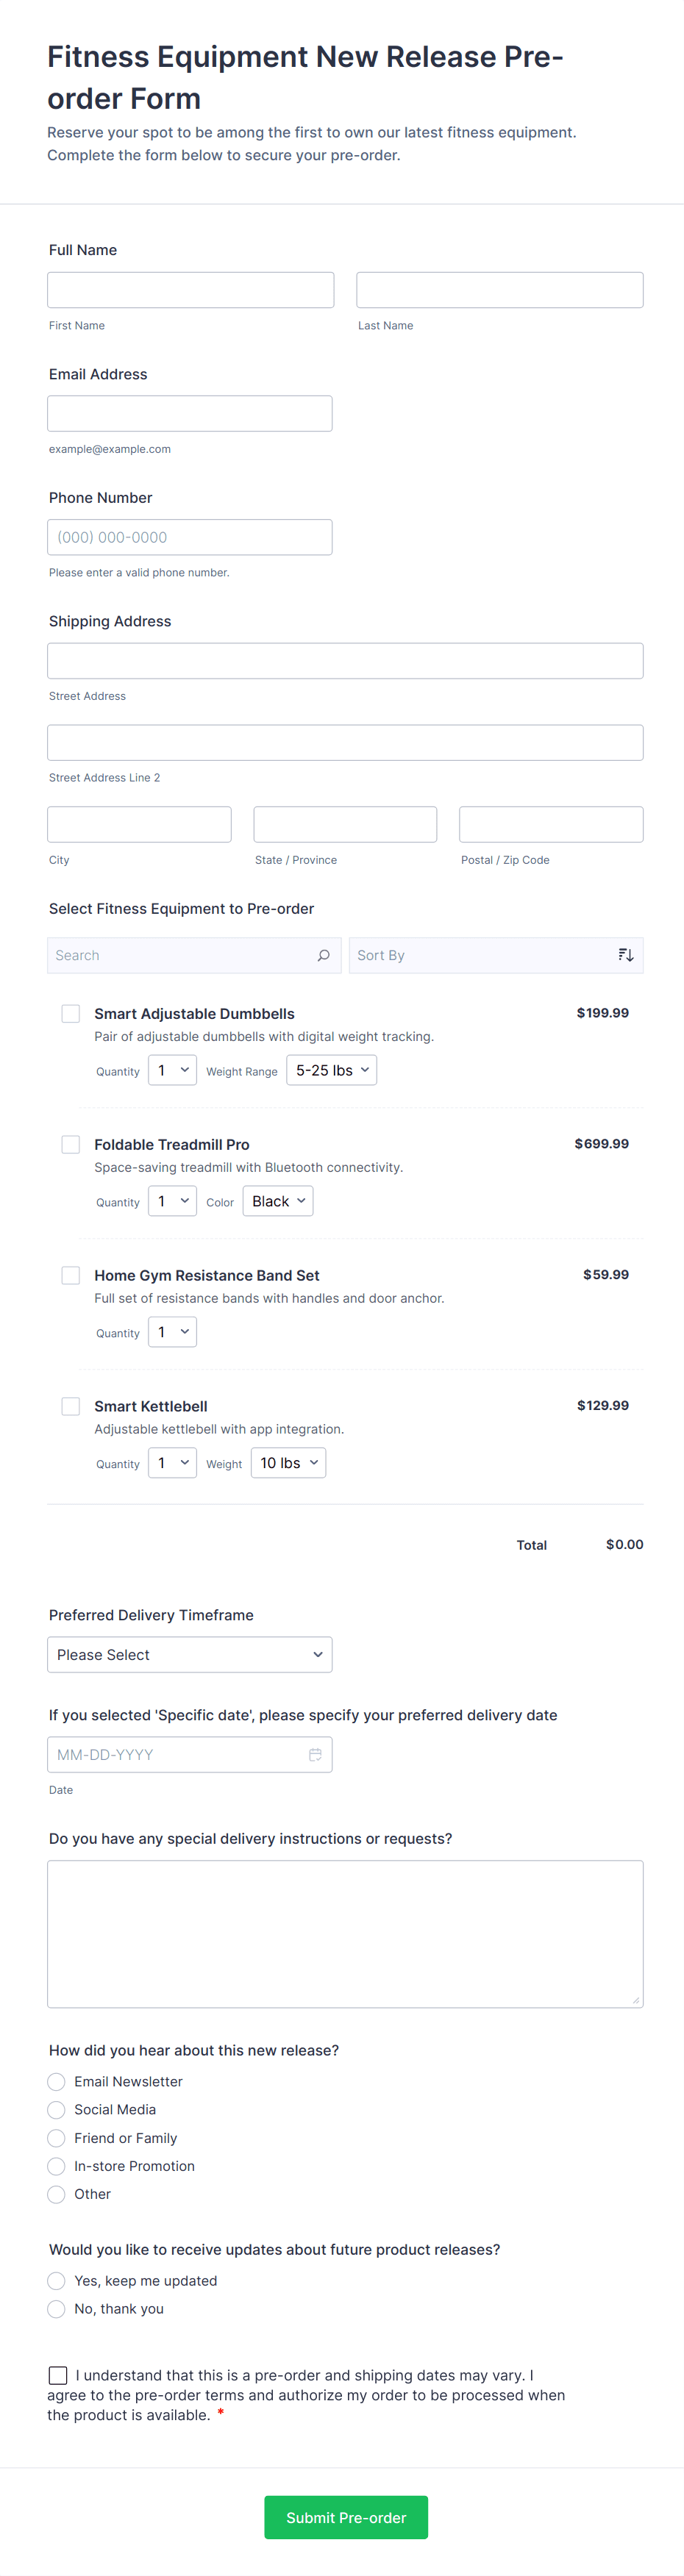Tick the Smart Kettlebell product checkbox
684x2576 pixels.
[71, 1406]
